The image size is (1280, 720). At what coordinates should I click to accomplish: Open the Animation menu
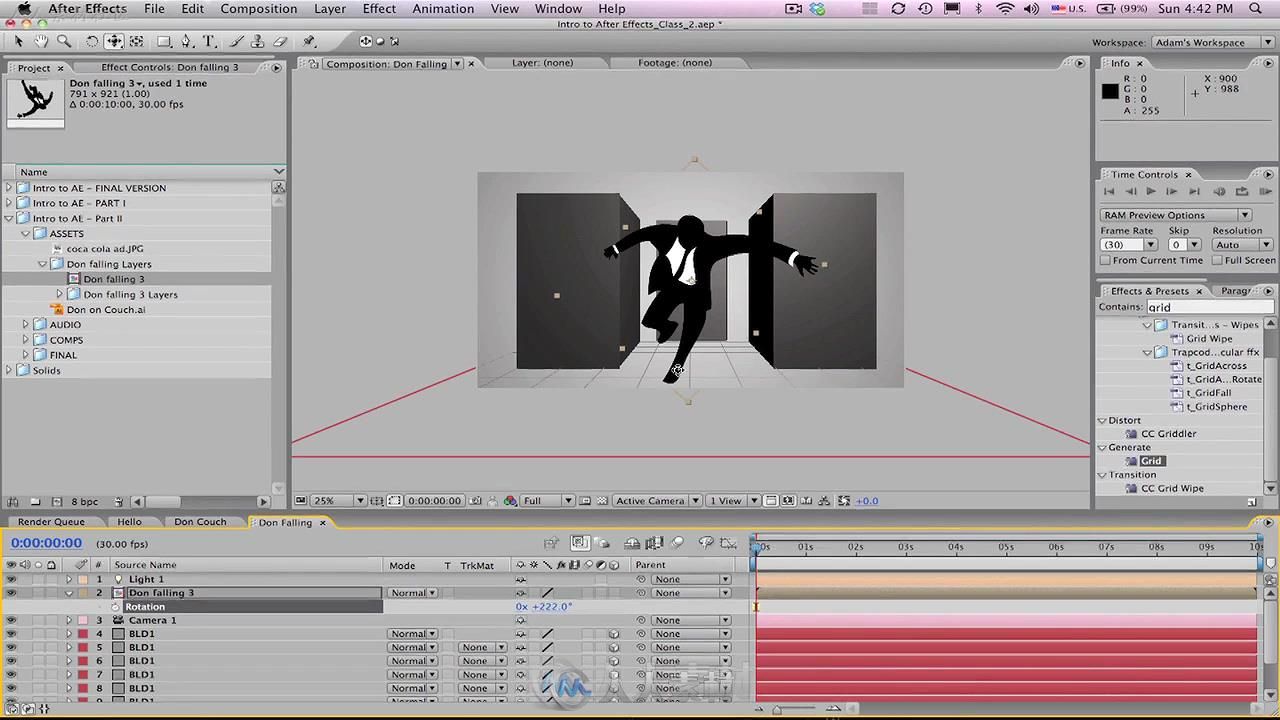(x=443, y=9)
